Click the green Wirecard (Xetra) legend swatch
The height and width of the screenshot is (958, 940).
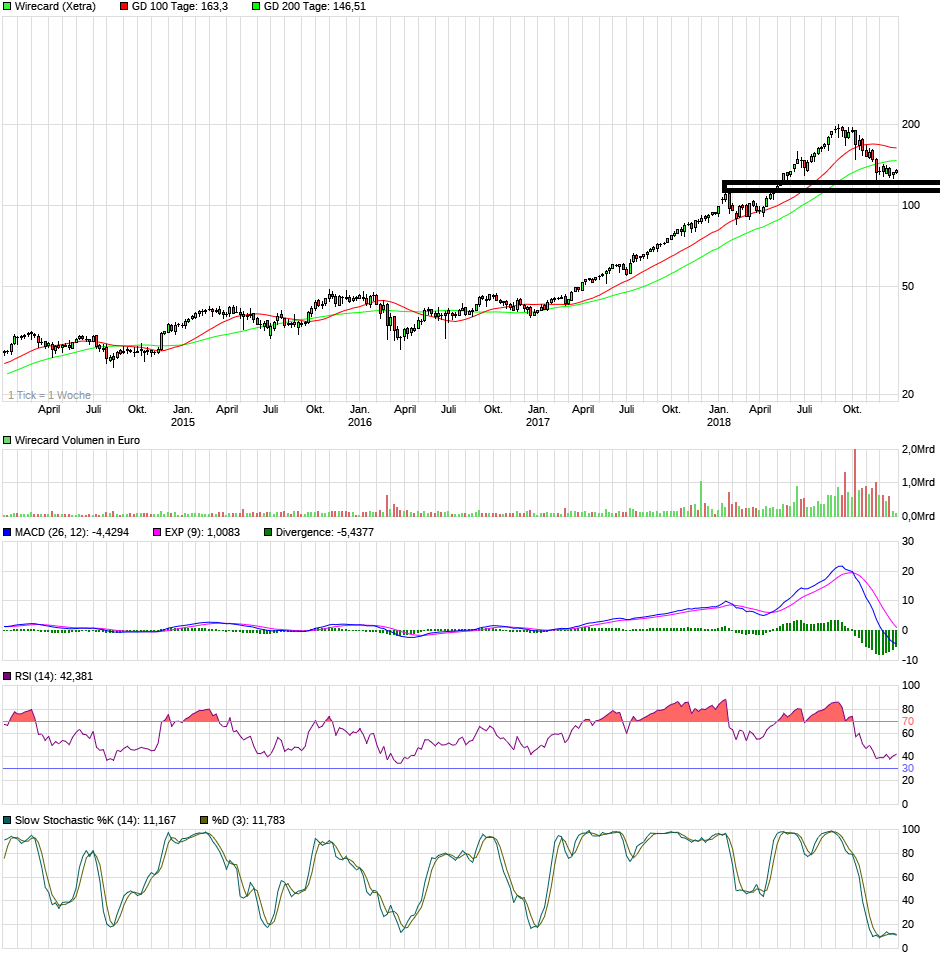[x=7, y=6]
